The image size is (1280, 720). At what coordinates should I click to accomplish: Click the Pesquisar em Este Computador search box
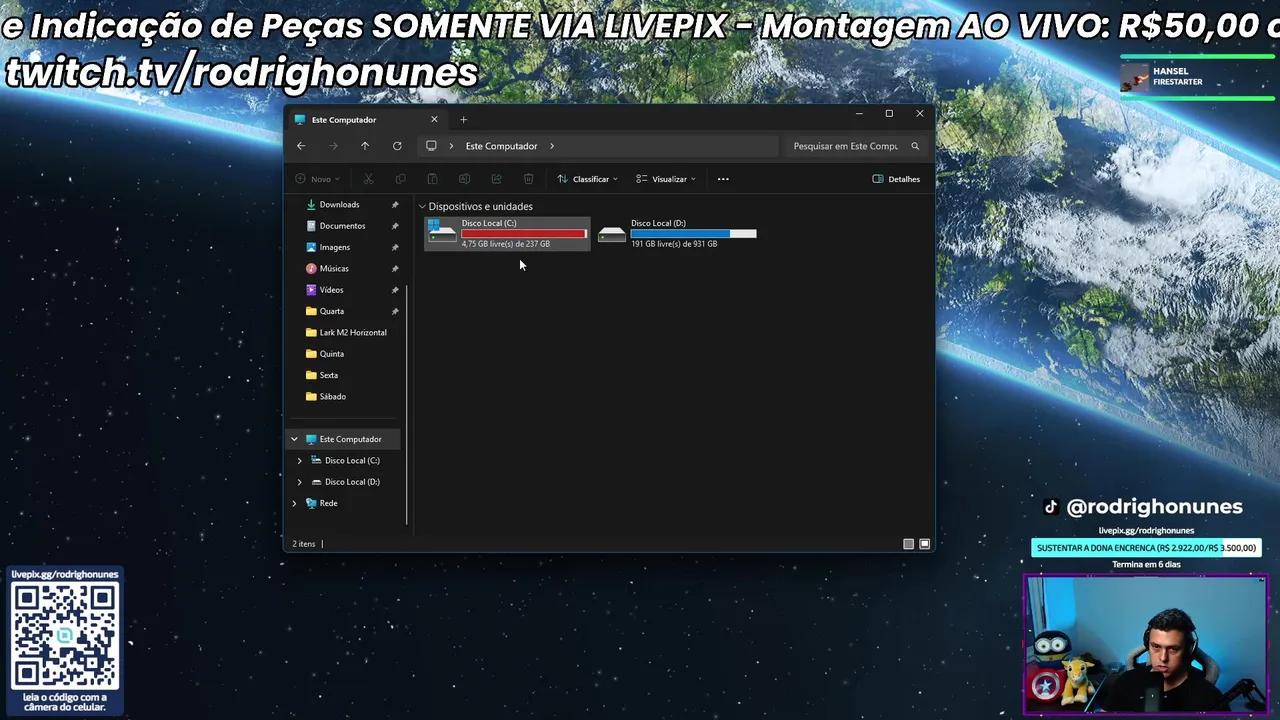pyautogui.click(x=856, y=146)
